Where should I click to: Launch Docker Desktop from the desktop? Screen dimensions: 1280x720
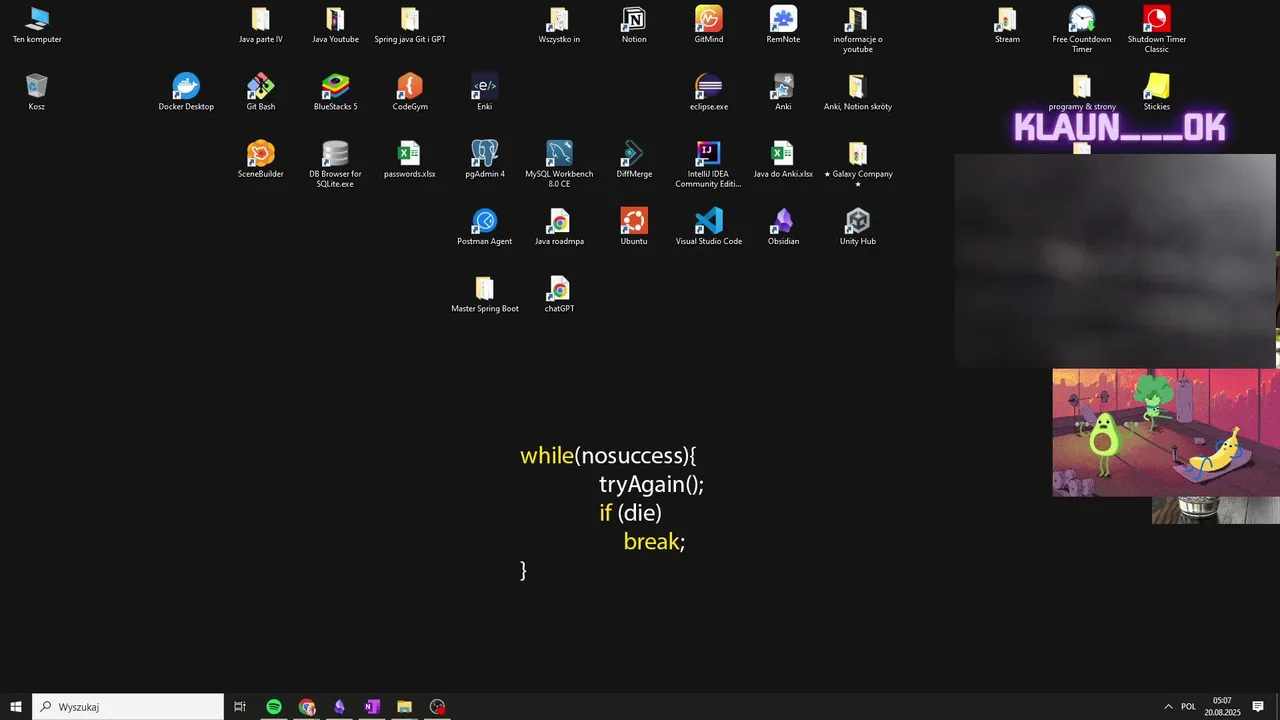[186, 92]
